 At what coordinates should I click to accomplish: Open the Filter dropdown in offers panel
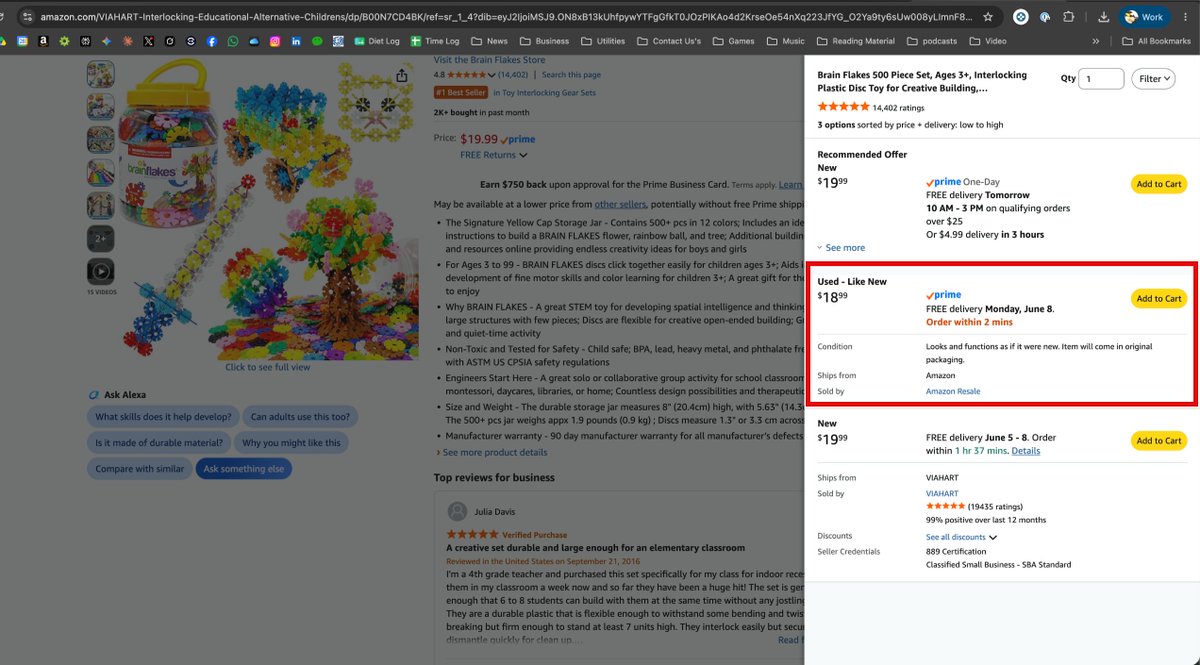coord(1153,79)
